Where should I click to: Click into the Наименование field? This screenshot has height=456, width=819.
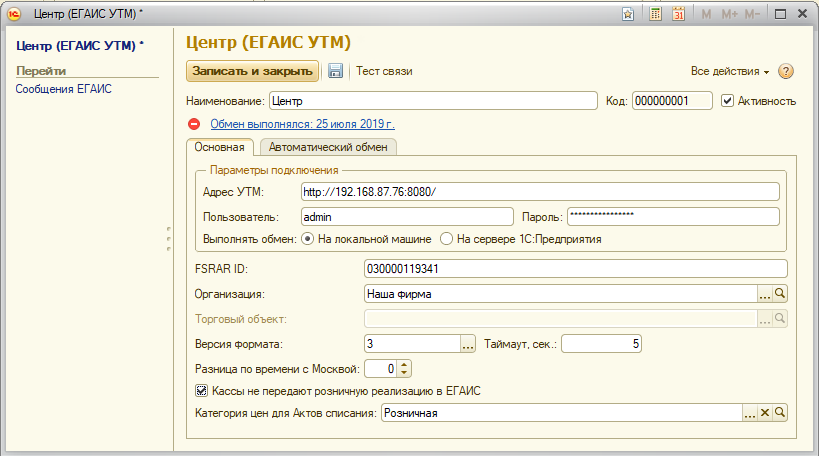coord(433,100)
